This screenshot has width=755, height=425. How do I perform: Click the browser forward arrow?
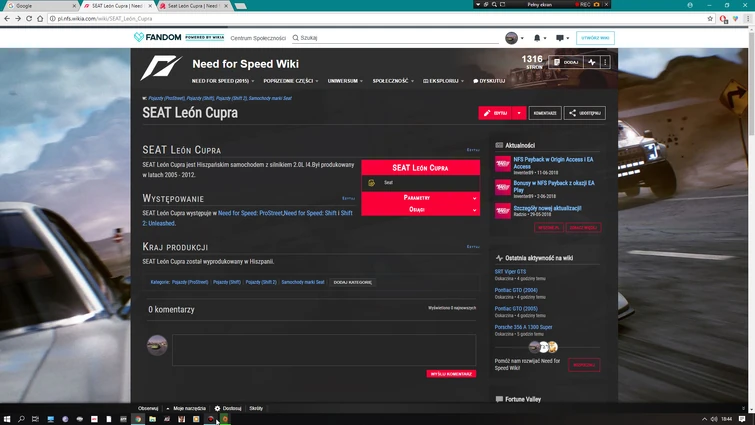coord(18,18)
